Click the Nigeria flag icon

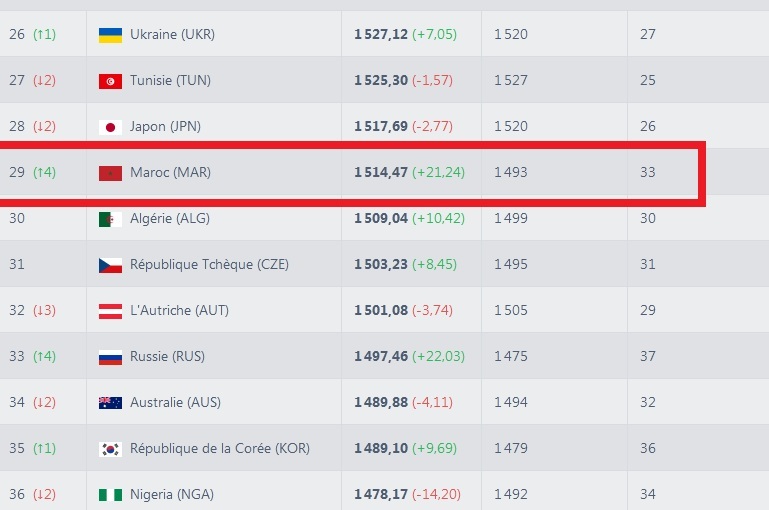tap(110, 495)
